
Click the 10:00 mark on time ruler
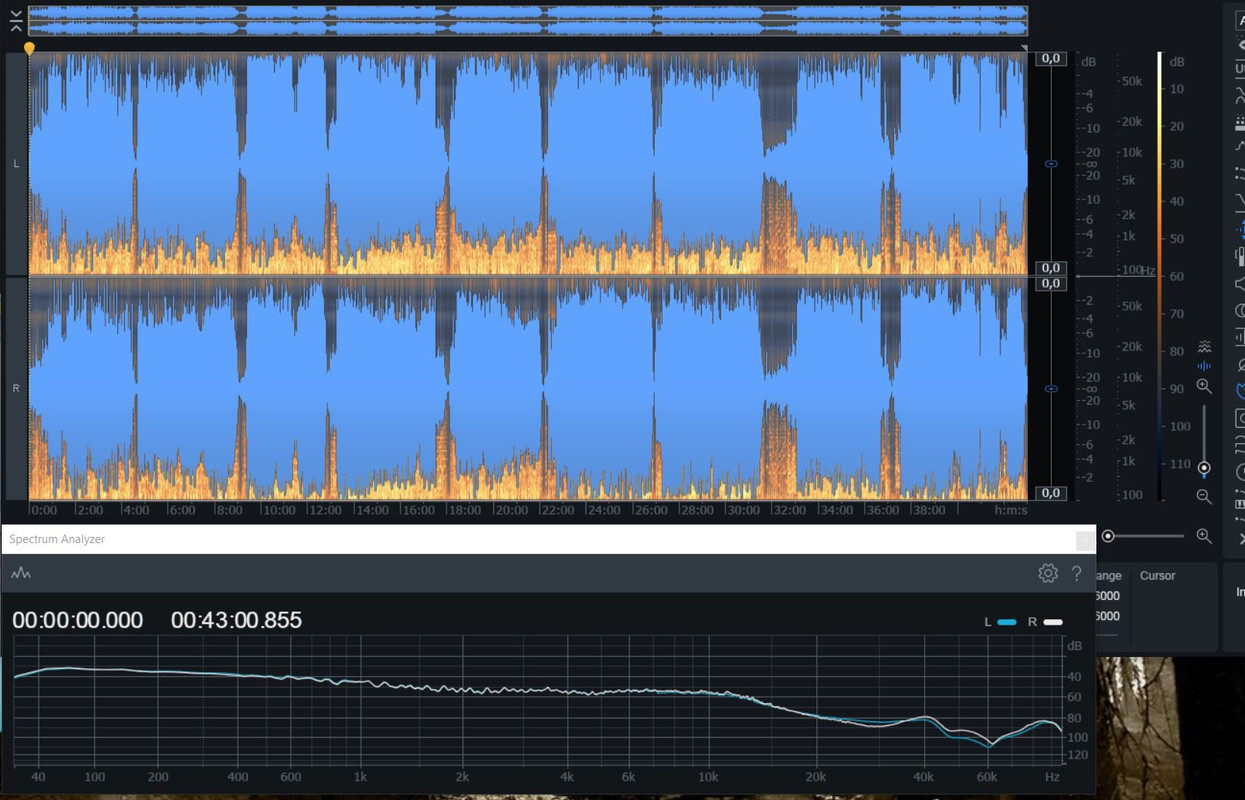[279, 510]
